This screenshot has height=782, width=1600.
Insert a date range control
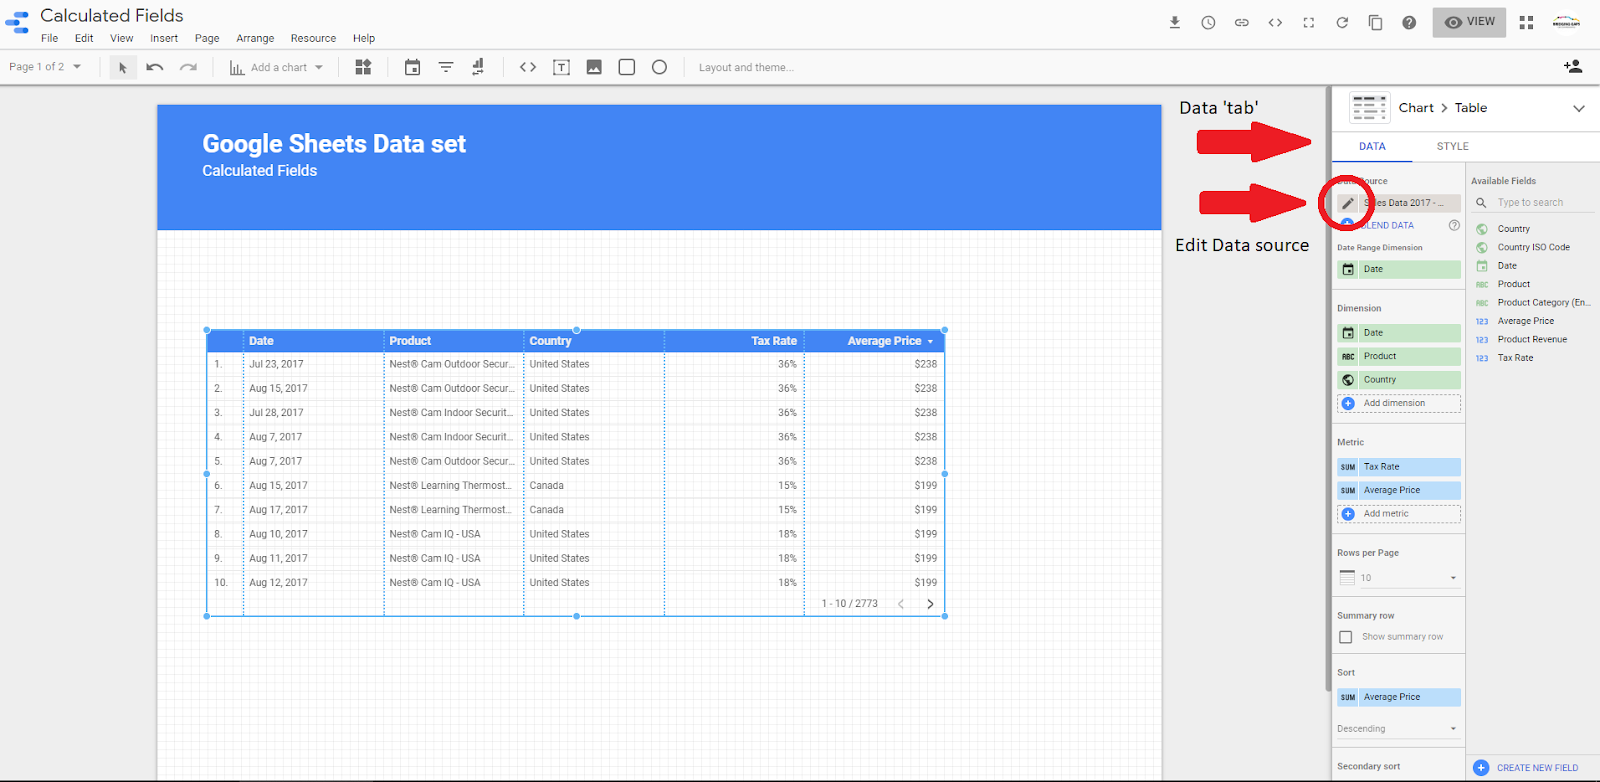click(x=412, y=67)
